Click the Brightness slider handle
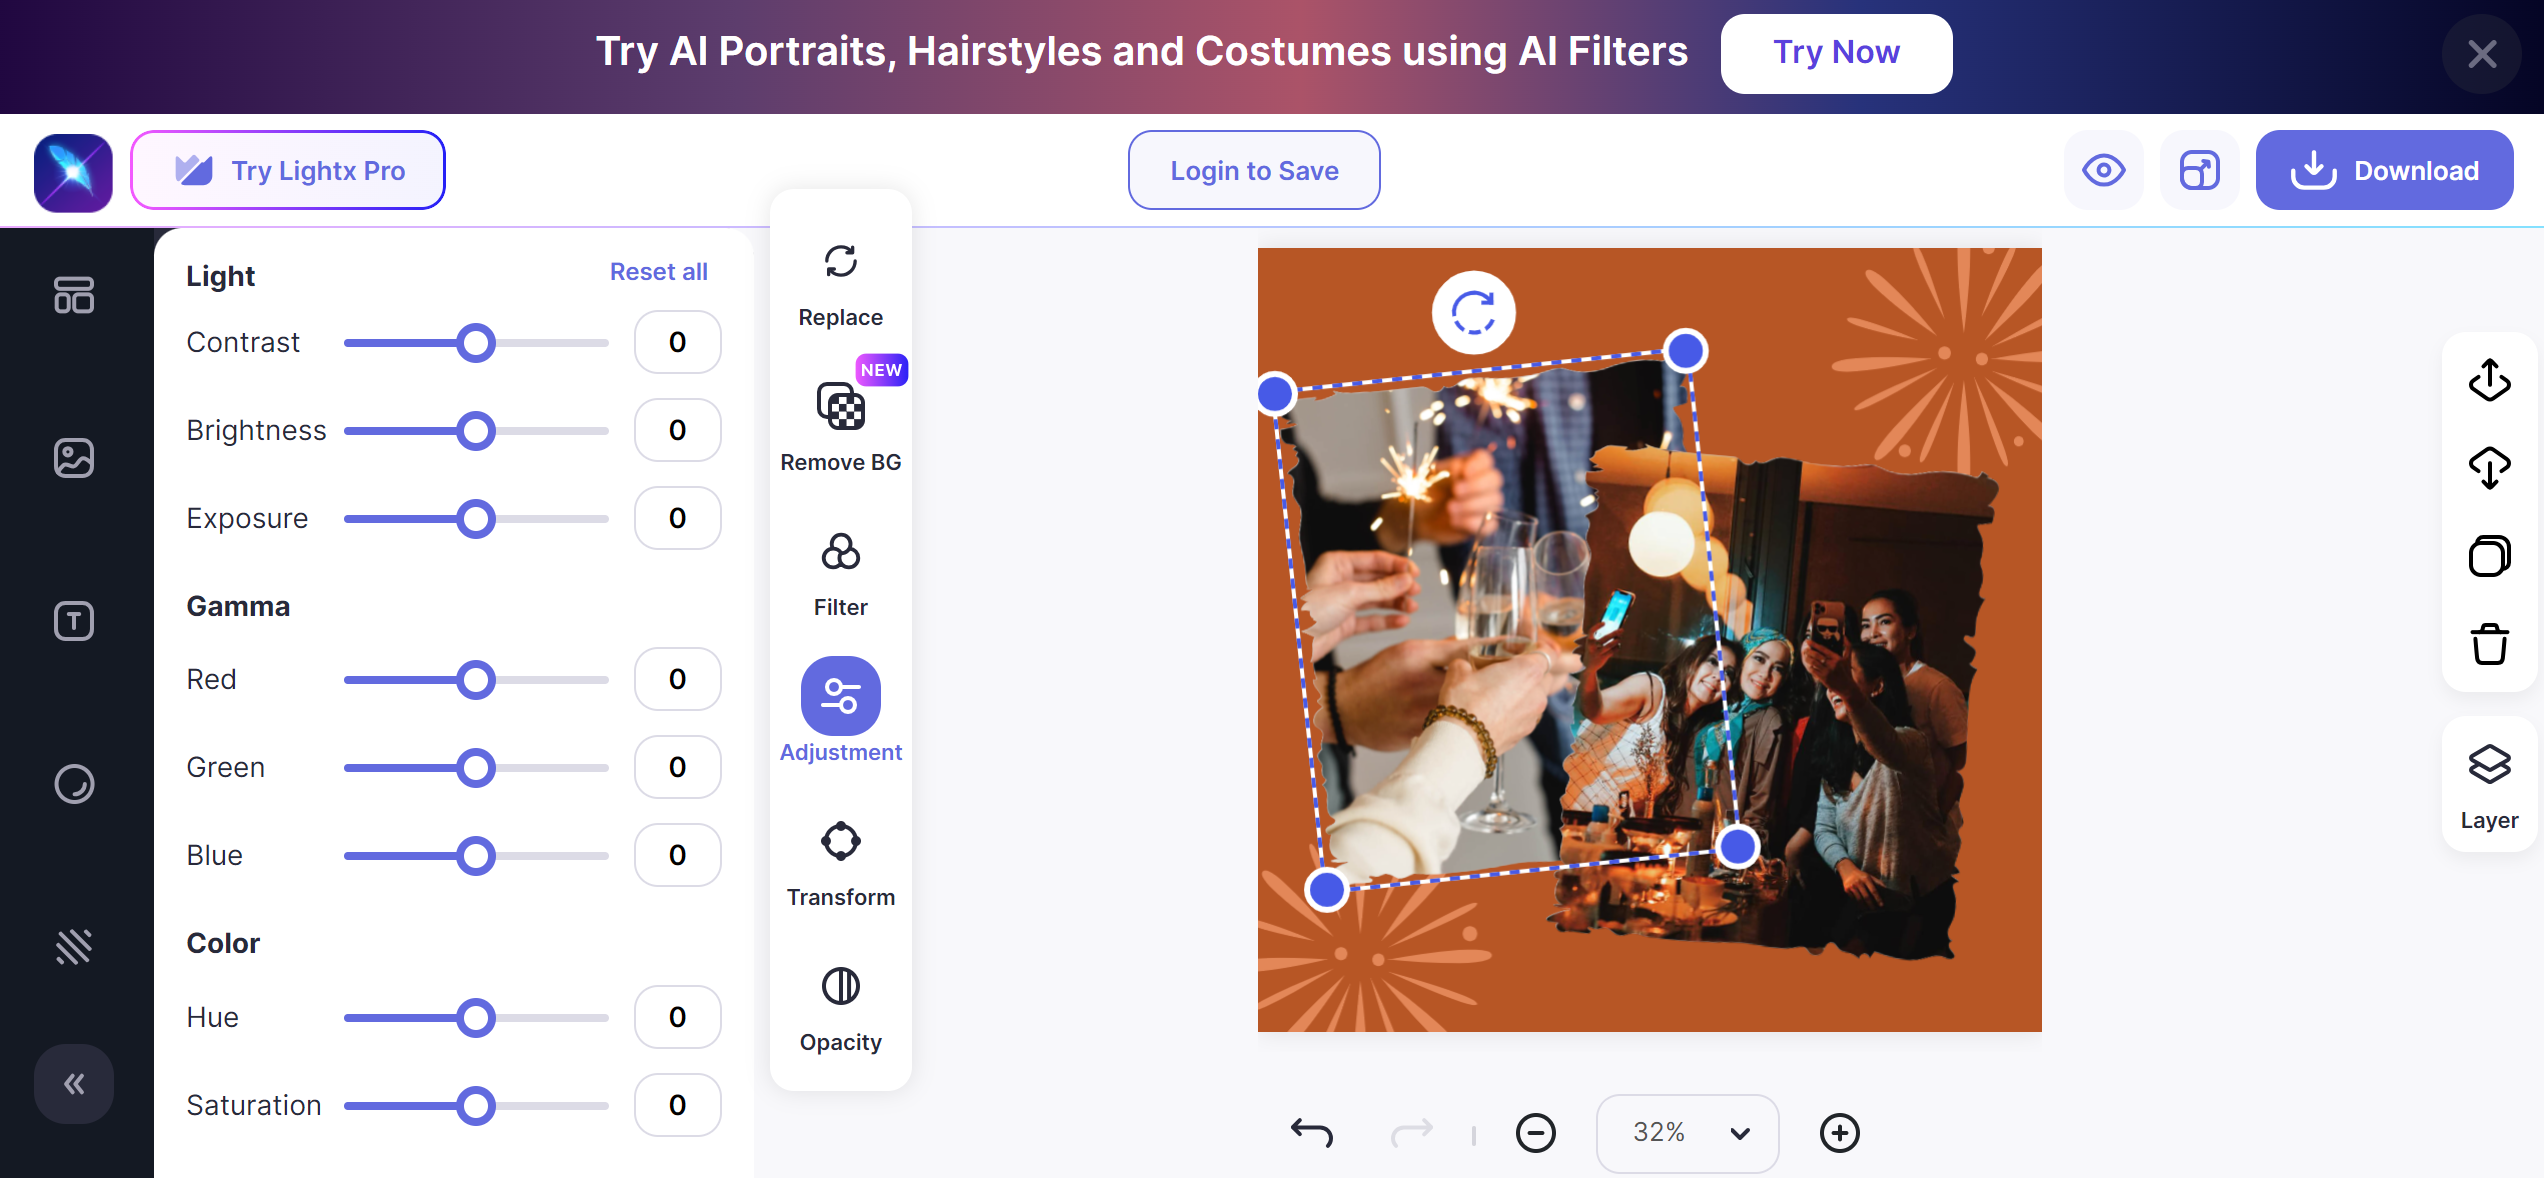Viewport: 2544px width, 1178px height. pos(476,431)
